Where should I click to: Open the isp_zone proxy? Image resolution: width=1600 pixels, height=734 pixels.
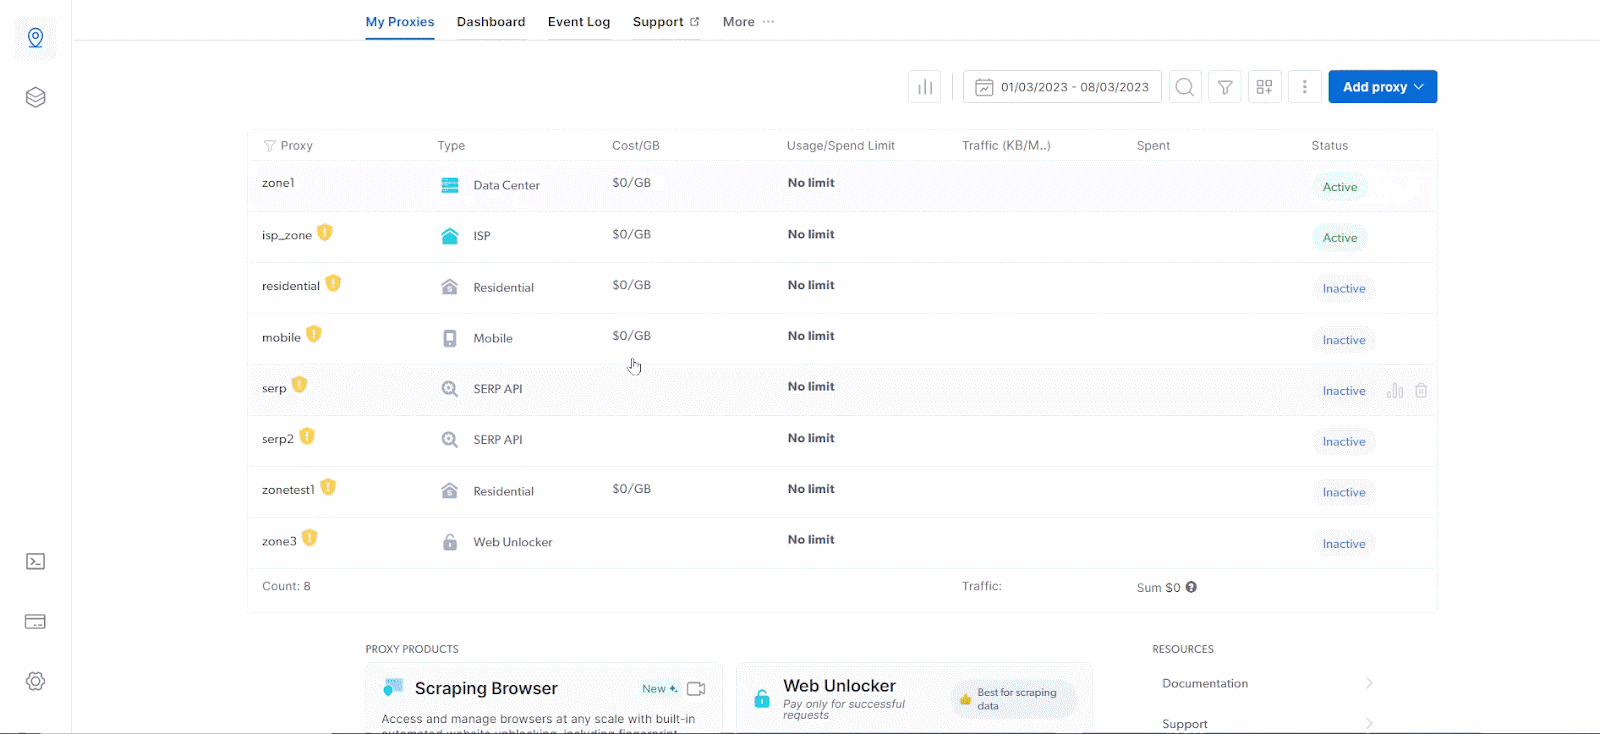(x=287, y=236)
